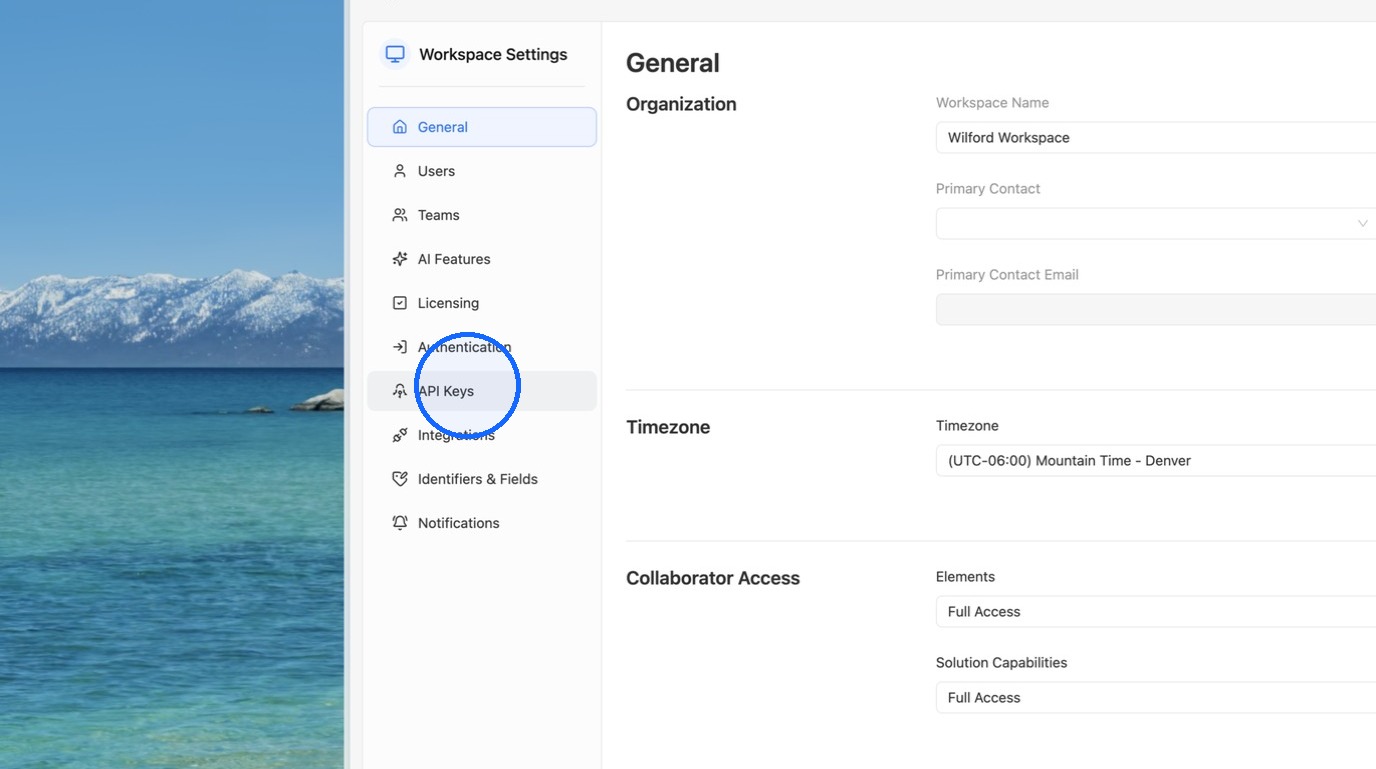Viewport: 1376px width, 769px height.
Task: Click the API Keys icon
Action: [x=400, y=391]
